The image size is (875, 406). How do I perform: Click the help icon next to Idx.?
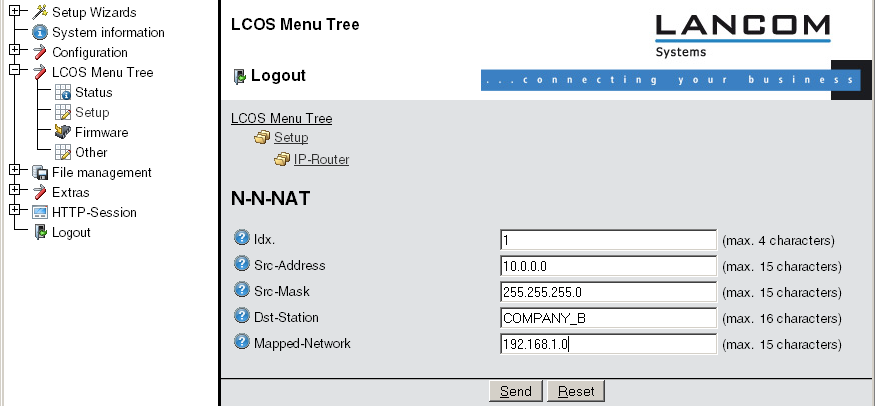[241, 238]
